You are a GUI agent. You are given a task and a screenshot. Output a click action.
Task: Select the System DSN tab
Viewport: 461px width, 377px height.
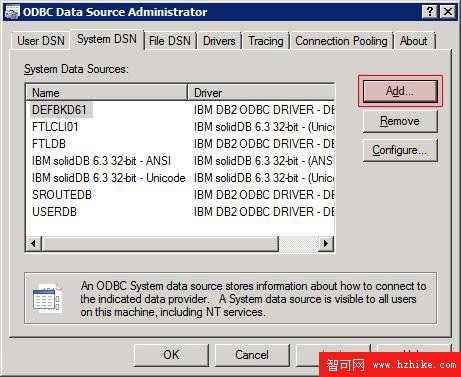click(107, 39)
